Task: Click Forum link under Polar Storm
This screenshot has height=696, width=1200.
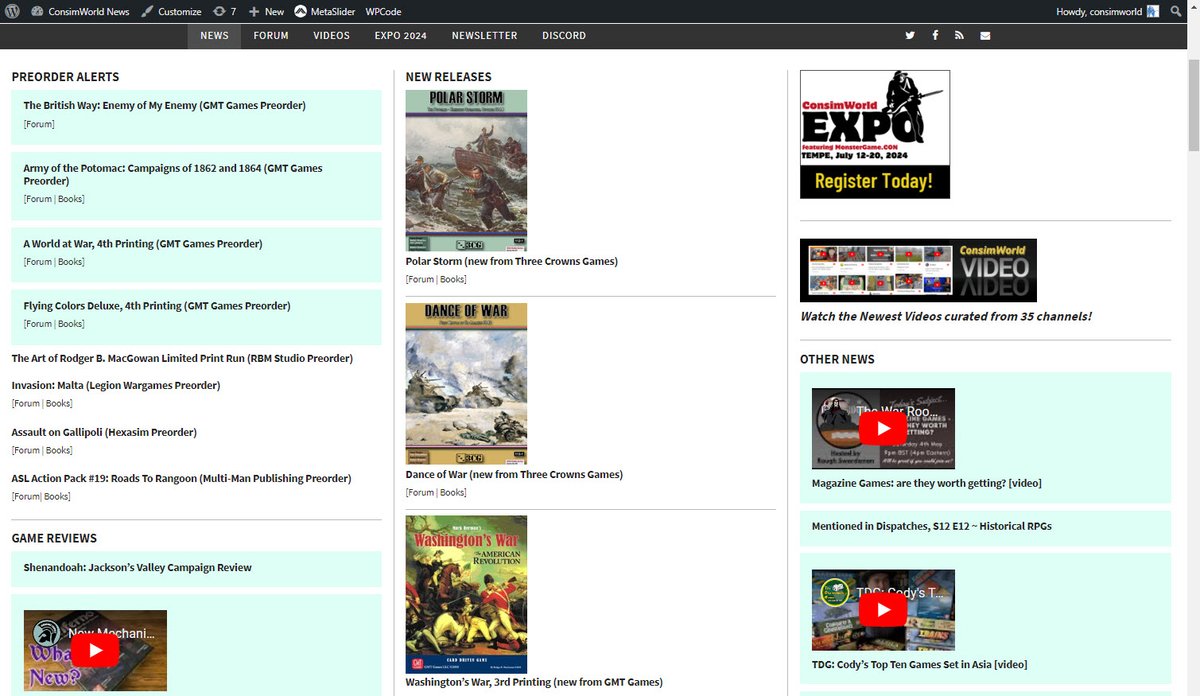Action: pyautogui.click(x=421, y=280)
